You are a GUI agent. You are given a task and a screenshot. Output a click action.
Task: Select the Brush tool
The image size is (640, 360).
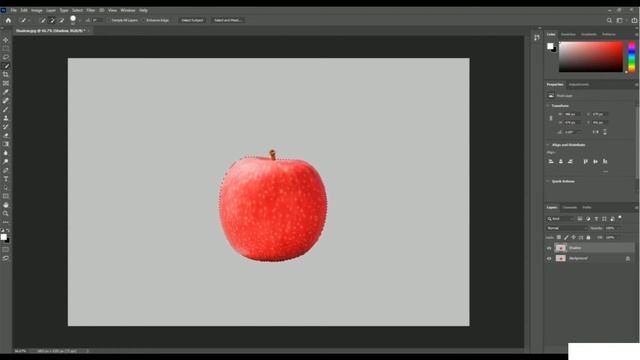coord(6,109)
